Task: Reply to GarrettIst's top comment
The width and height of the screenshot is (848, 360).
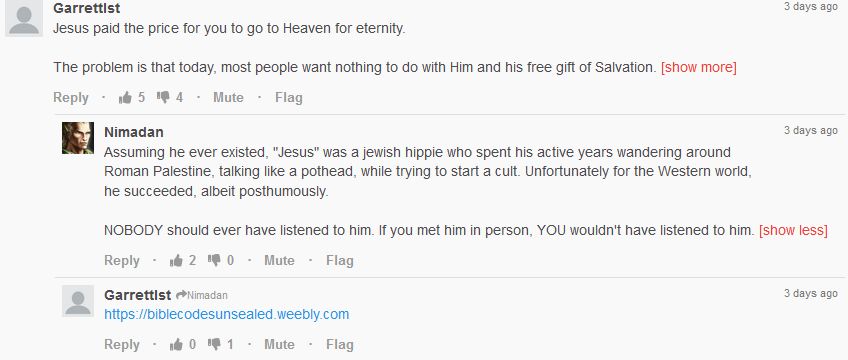Action: (71, 98)
